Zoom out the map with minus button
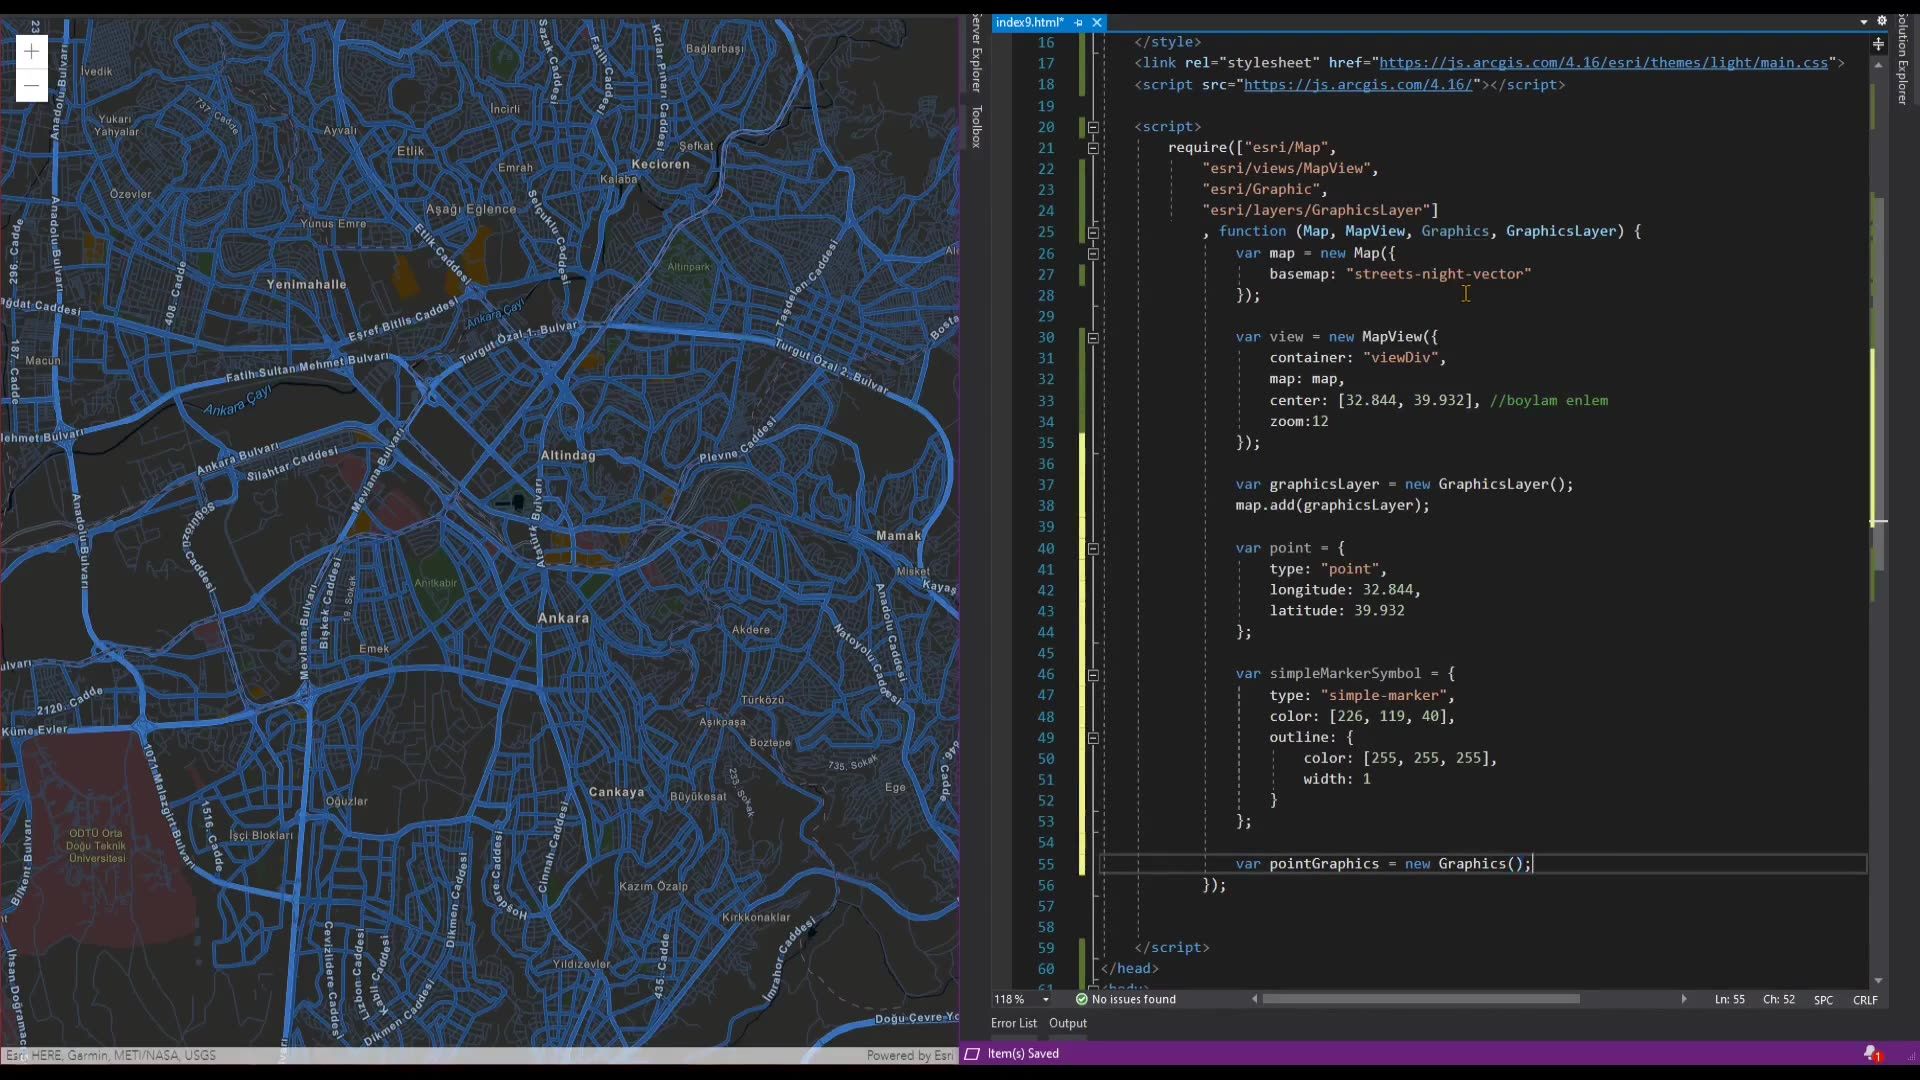This screenshot has height=1080, width=1920. (x=31, y=85)
